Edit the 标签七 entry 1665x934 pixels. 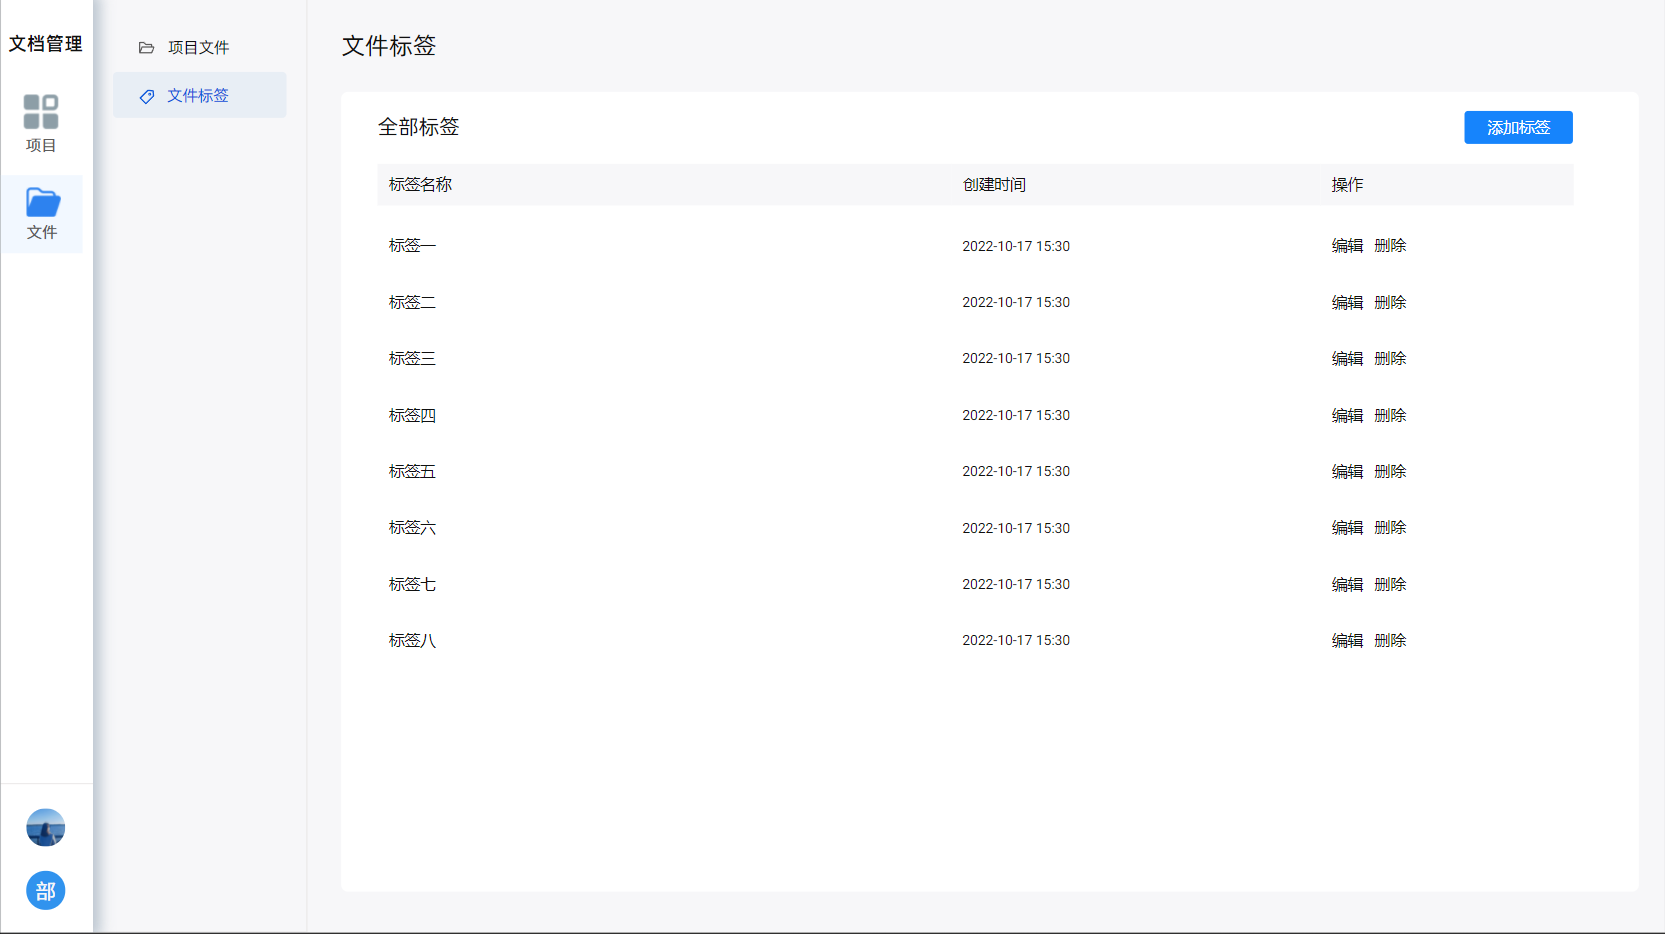[x=1347, y=585]
